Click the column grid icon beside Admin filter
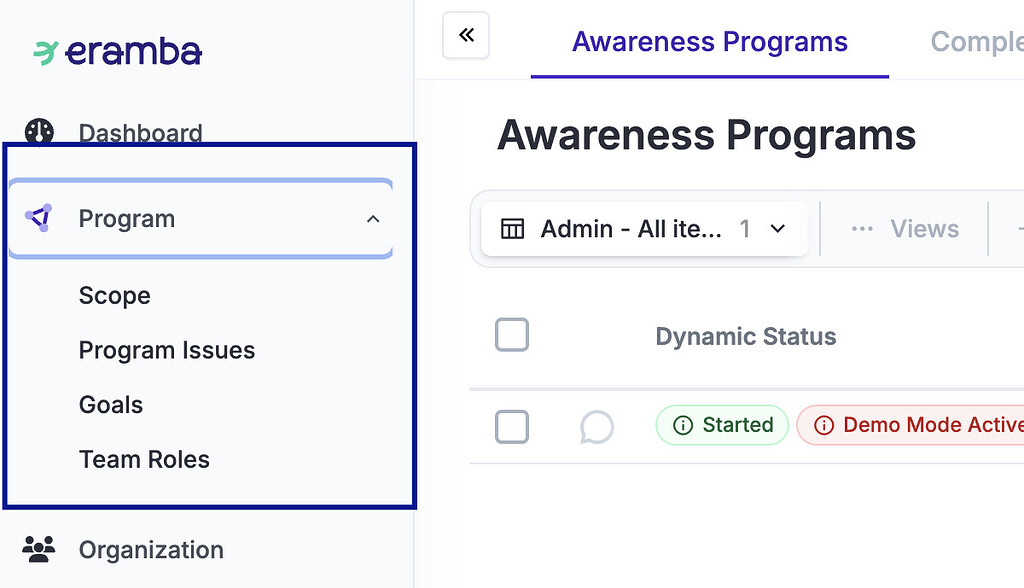The width and height of the screenshot is (1024, 588). [x=513, y=228]
